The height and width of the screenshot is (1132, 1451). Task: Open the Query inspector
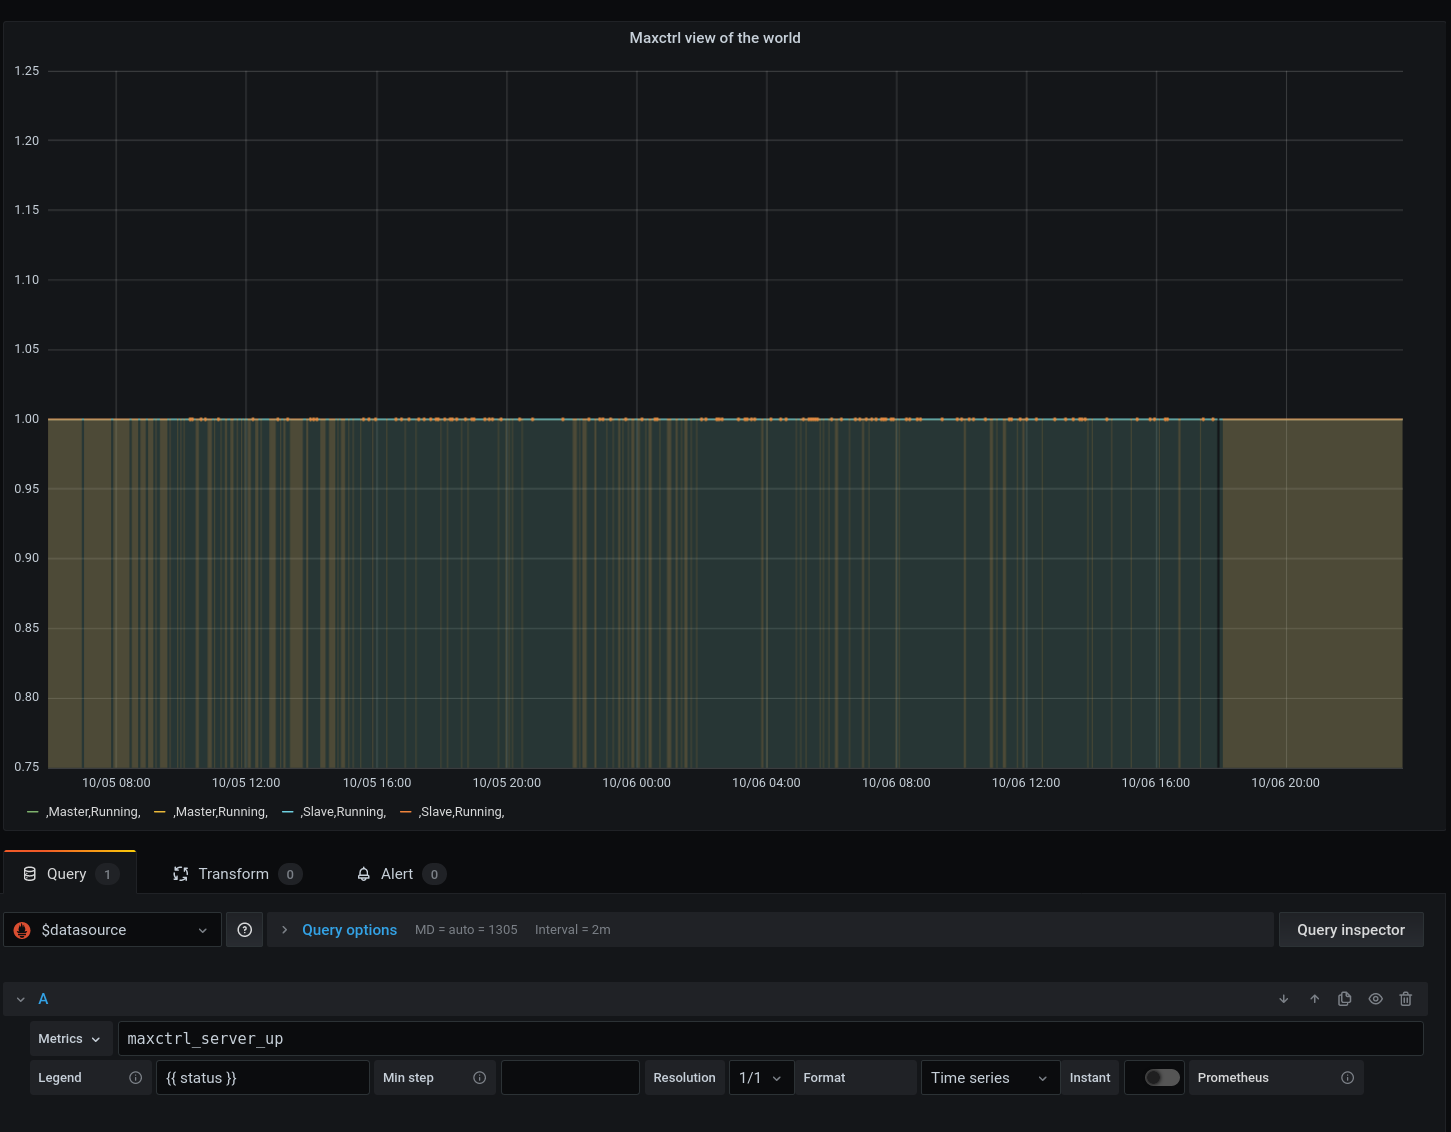tap(1350, 930)
